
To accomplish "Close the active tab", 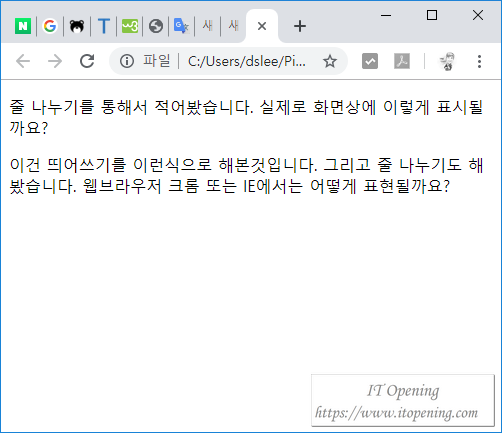I will [x=262, y=26].
